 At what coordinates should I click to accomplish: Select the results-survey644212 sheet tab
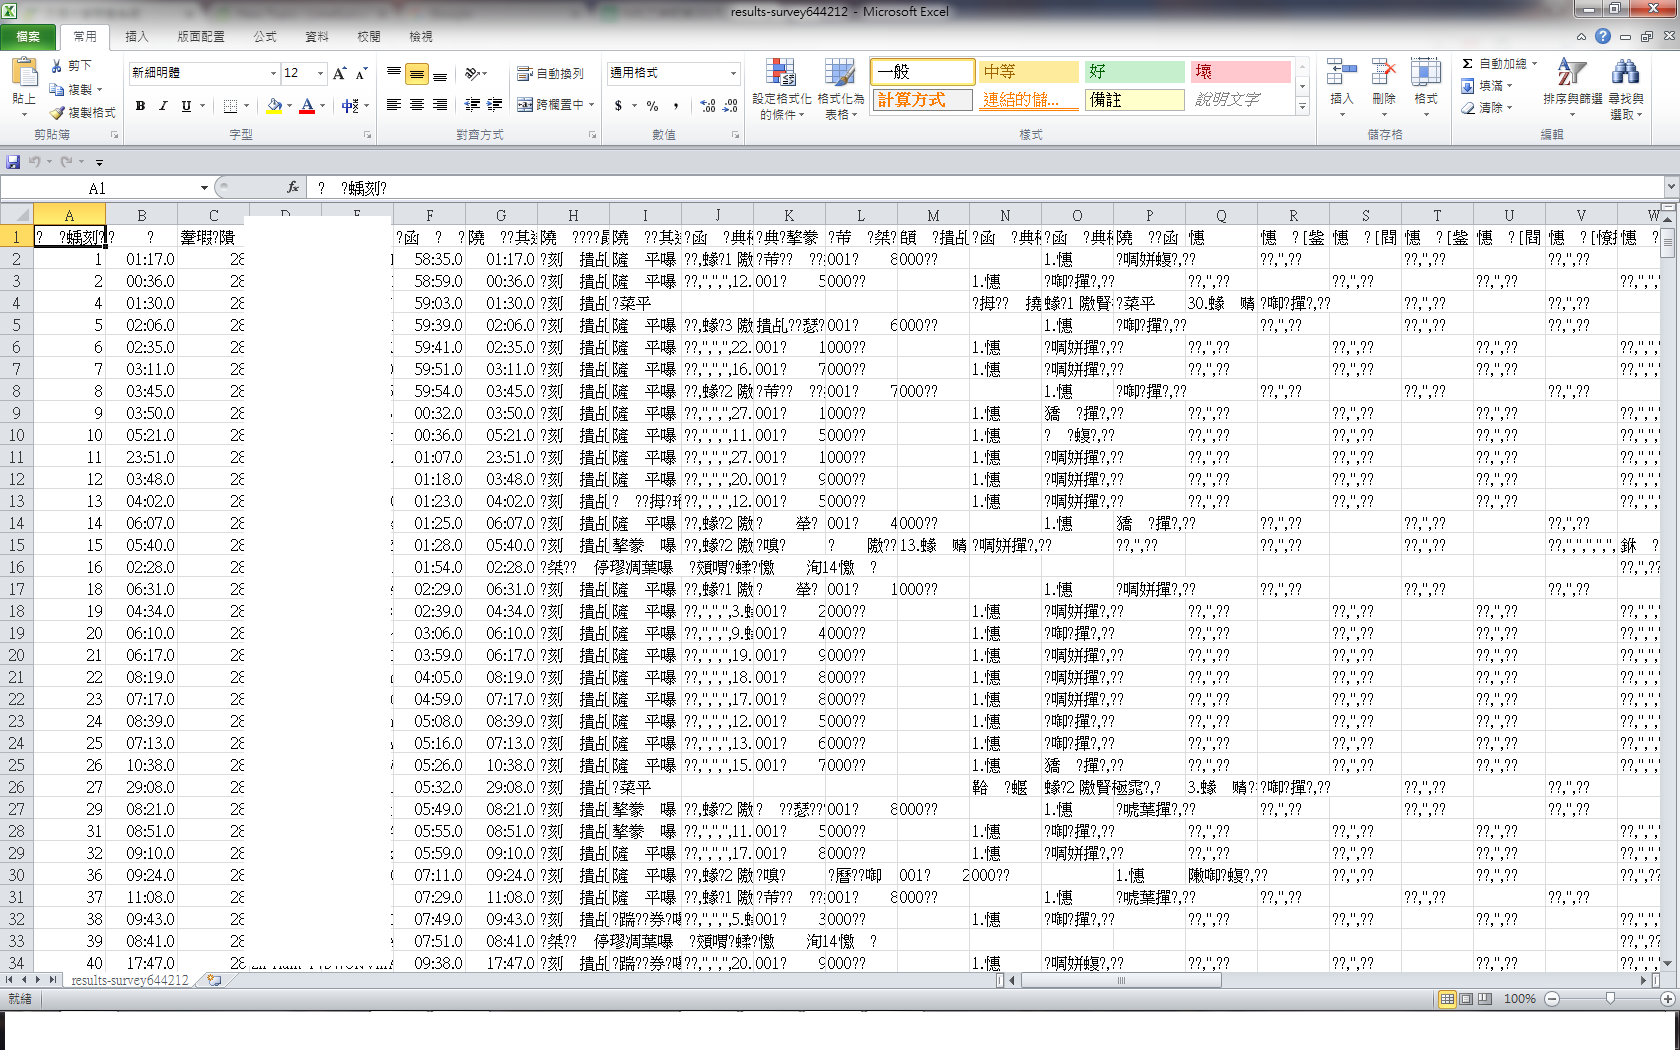click(x=130, y=980)
